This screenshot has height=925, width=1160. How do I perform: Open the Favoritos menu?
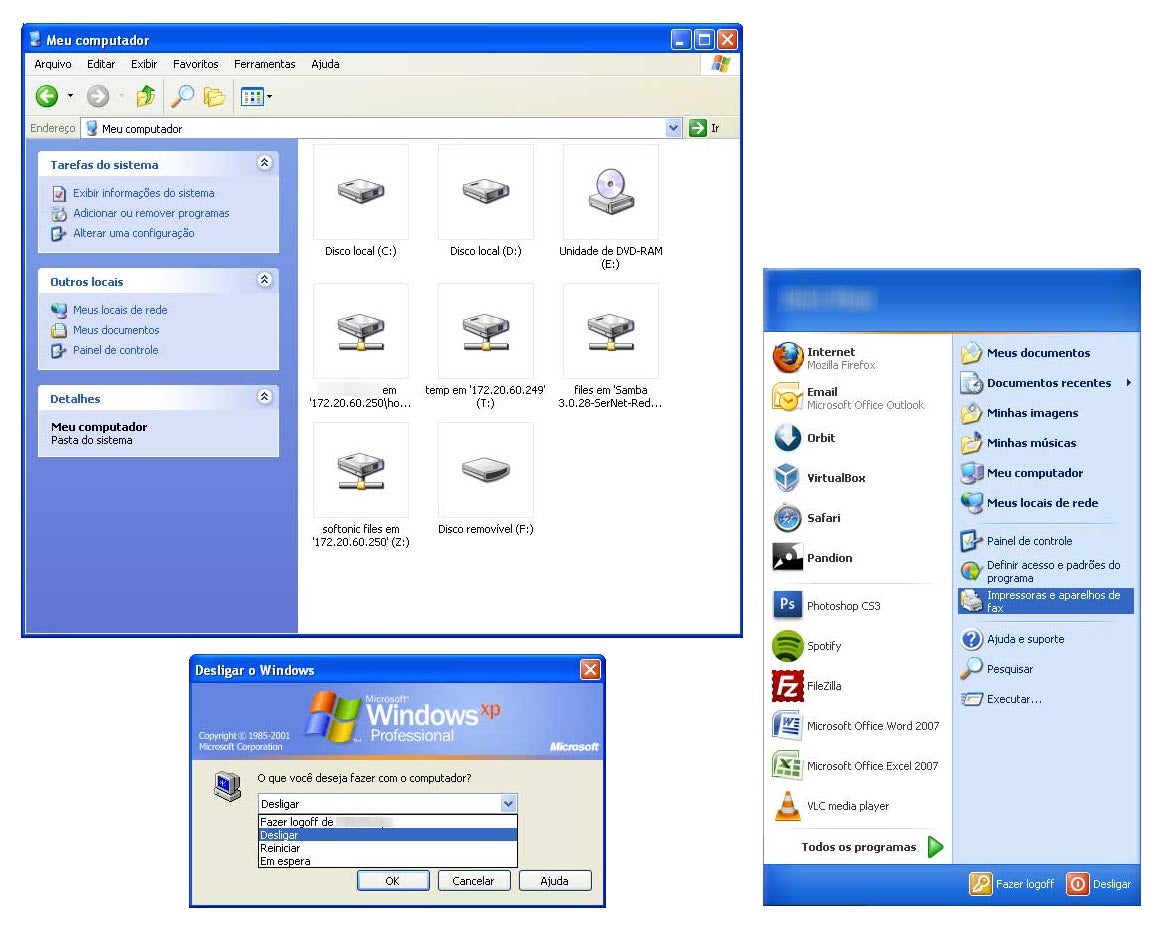point(195,64)
